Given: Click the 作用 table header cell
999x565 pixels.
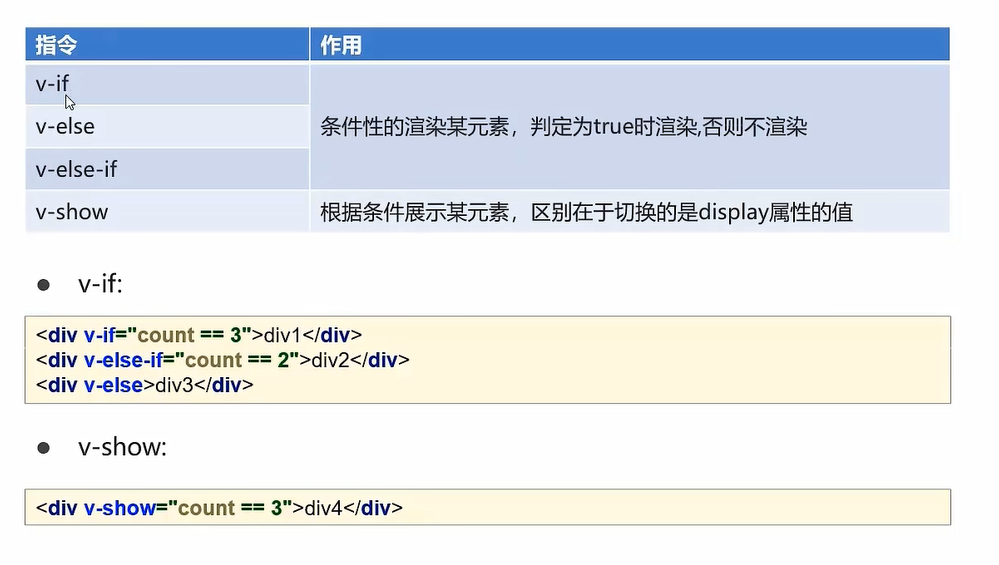Looking at the screenshot, I should (x=629, y=45).
